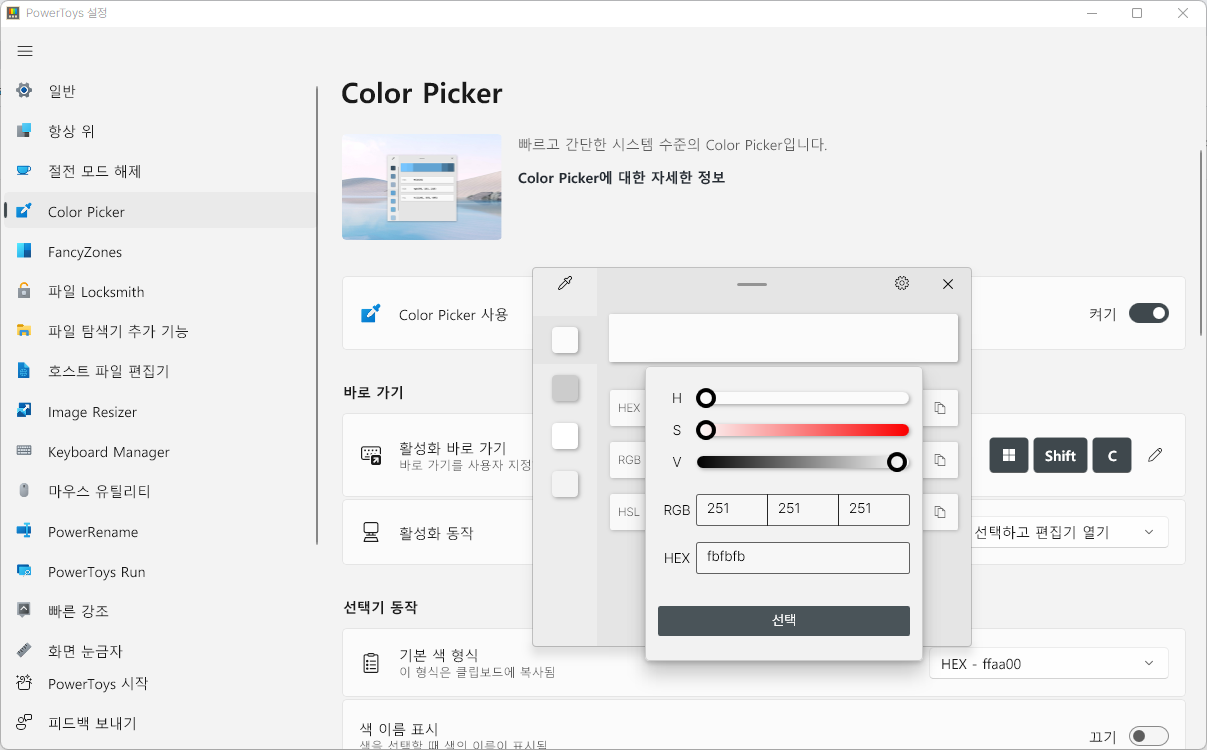This screenshot has width=1207, height=750.
Task: Click the first RGB red value field
Action: pos(732,510)
